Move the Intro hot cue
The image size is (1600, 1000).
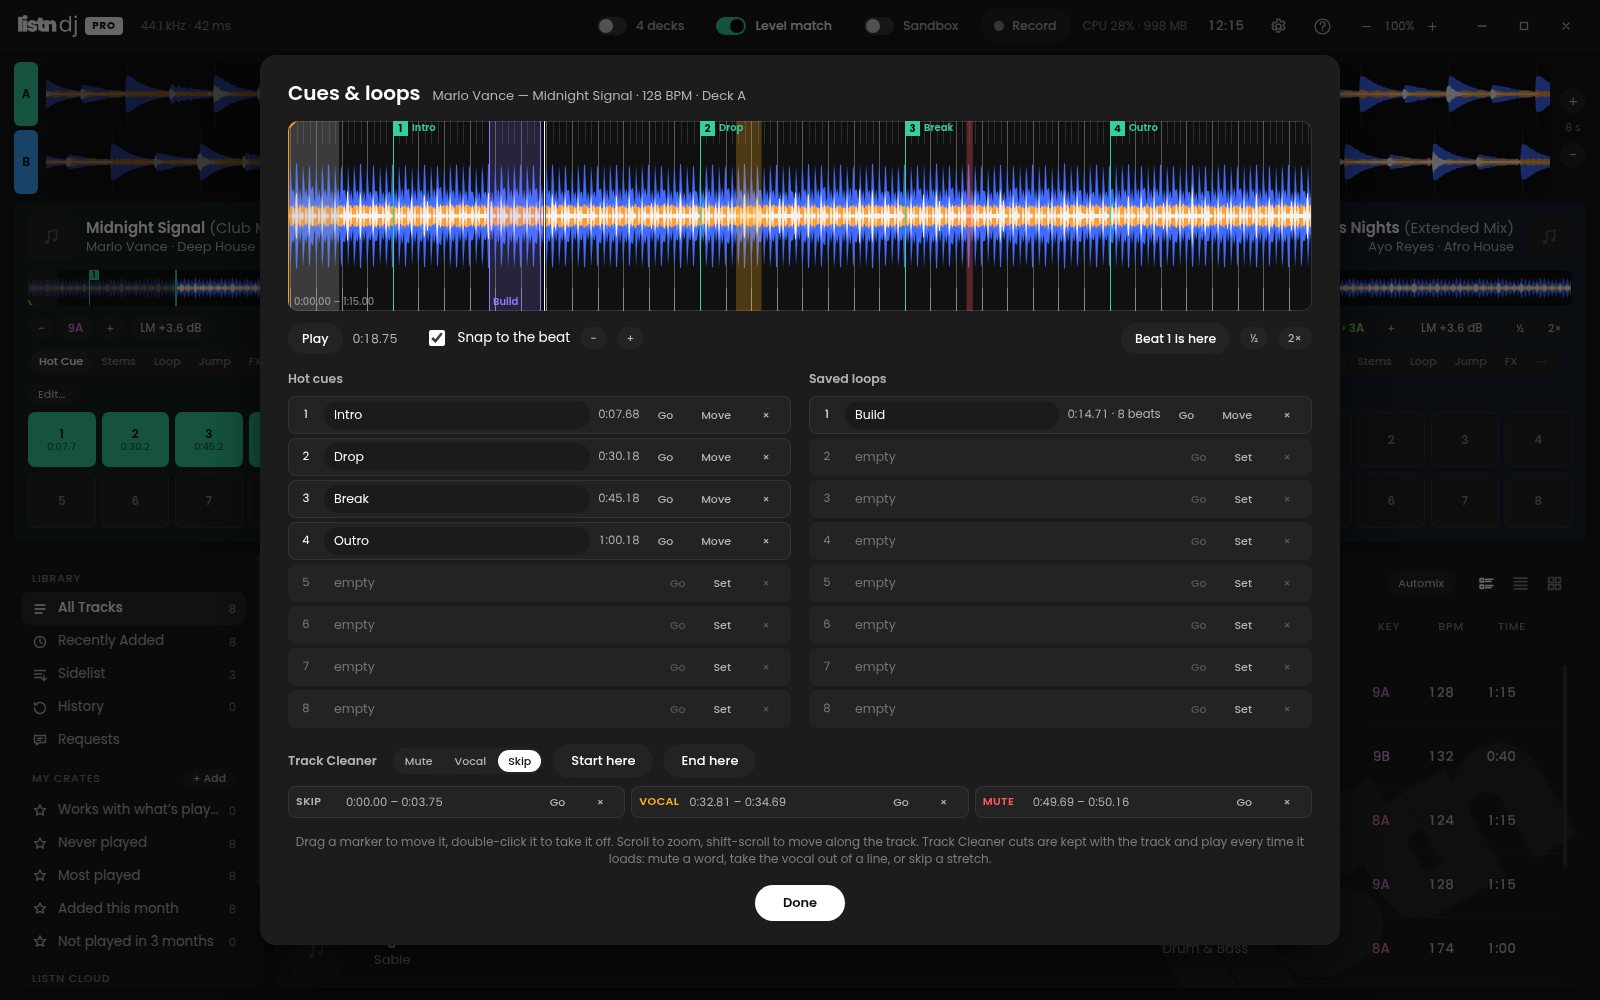click(x=716, y=415)
